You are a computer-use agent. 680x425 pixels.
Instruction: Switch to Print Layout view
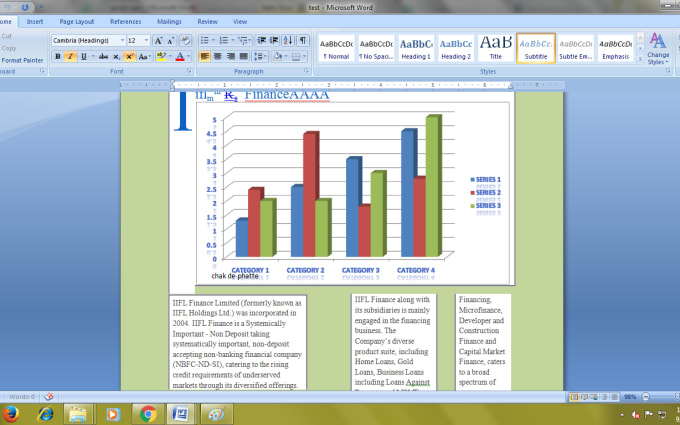[x=574, y=397]
